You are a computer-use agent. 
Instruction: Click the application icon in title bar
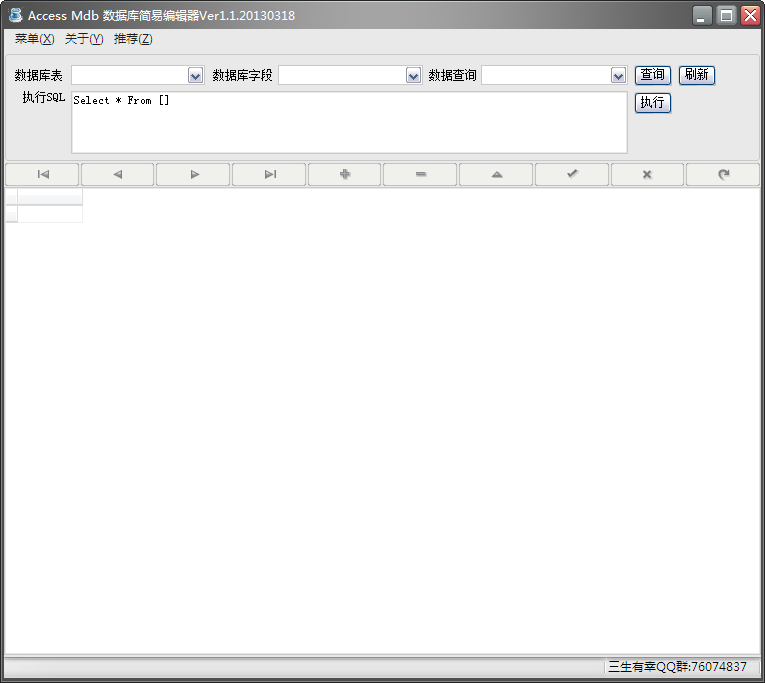(16, 15)
